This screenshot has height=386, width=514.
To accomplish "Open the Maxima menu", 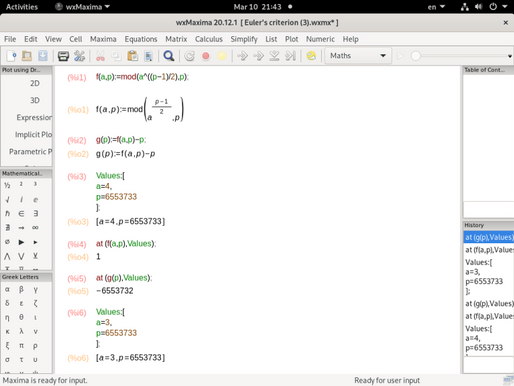I will tap(103, 39).
